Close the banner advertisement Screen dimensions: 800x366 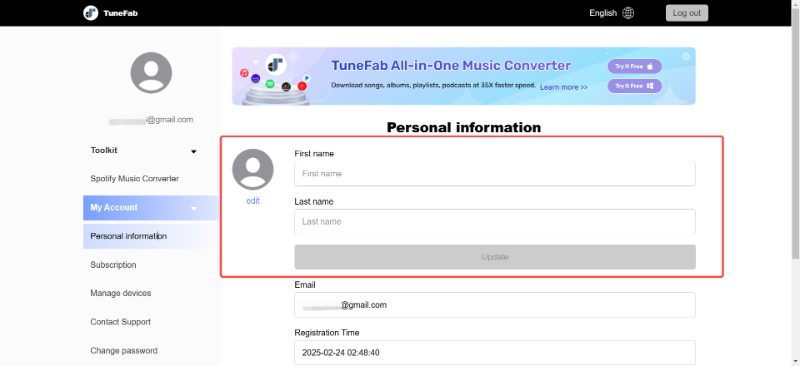click(x=686, y=56)
